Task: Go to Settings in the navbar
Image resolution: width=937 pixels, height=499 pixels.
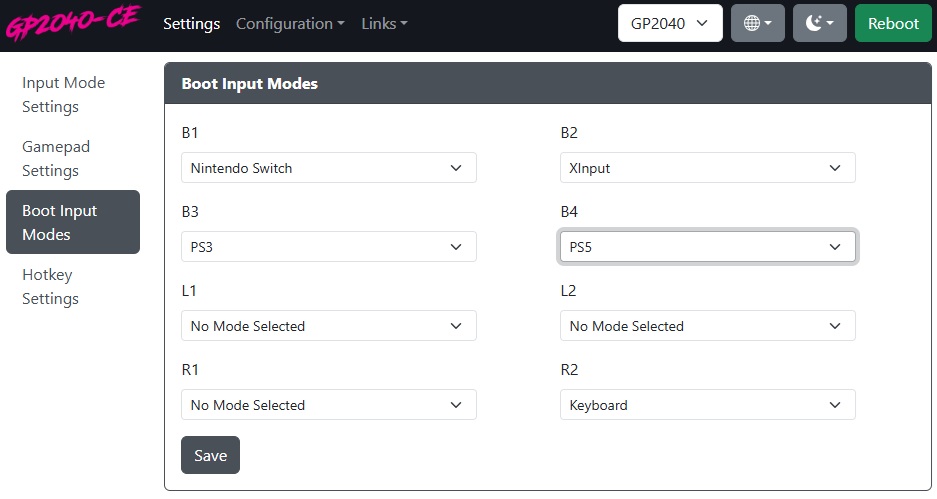Action: 191,23
